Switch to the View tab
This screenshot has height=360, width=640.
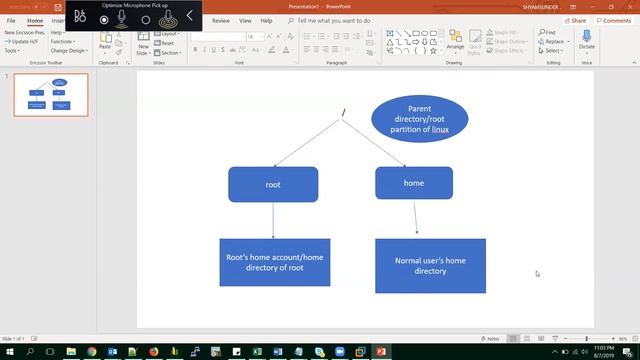click(245, 20)
